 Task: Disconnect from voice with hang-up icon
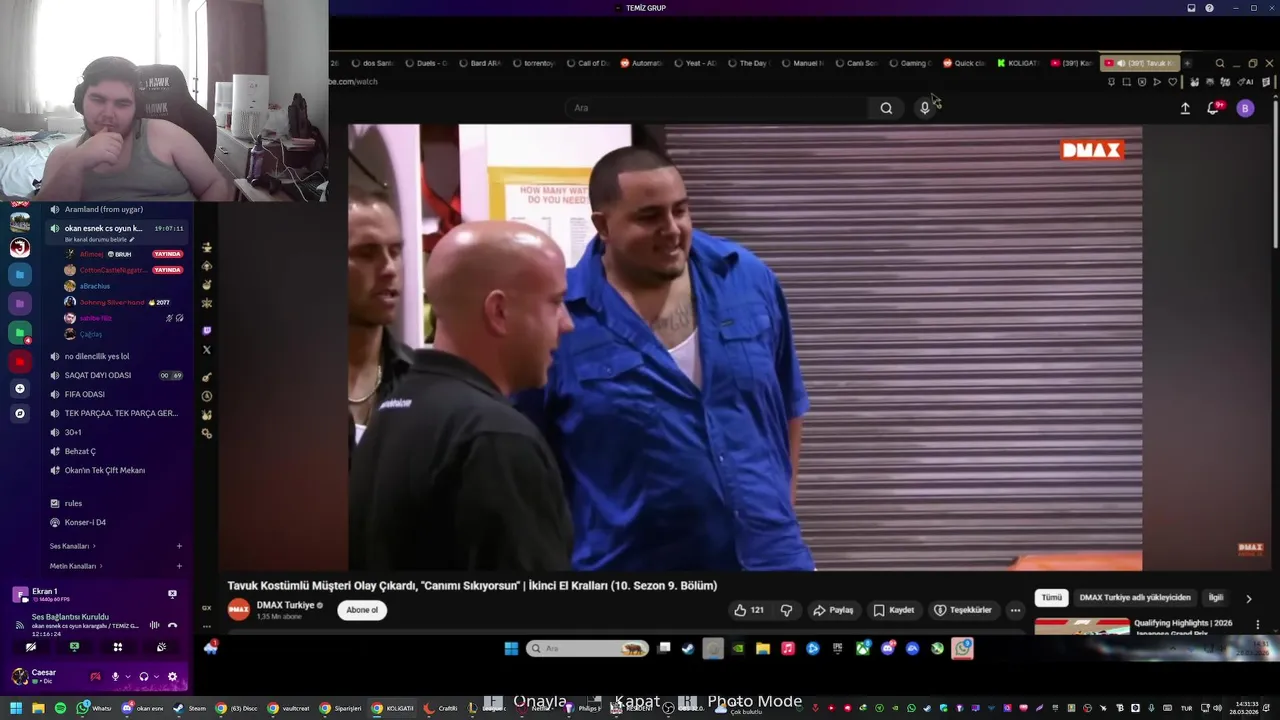[x=172, y=625]
